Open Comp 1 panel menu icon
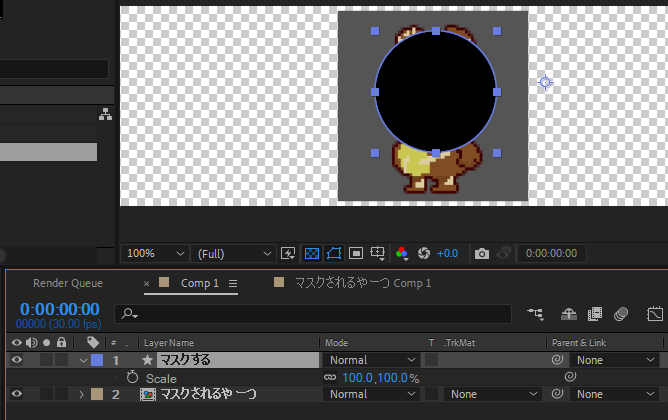This screenshot has width=668, height=420. [233, 283]
